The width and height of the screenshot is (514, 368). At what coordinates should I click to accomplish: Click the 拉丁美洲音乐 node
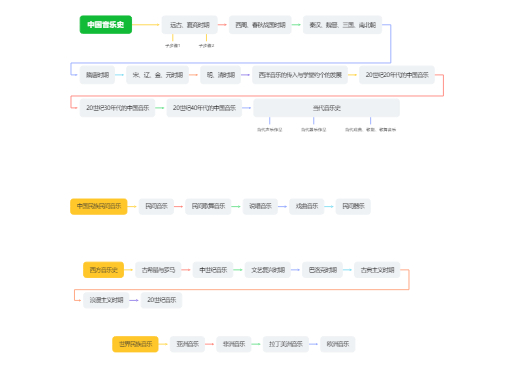pos(286,344)
